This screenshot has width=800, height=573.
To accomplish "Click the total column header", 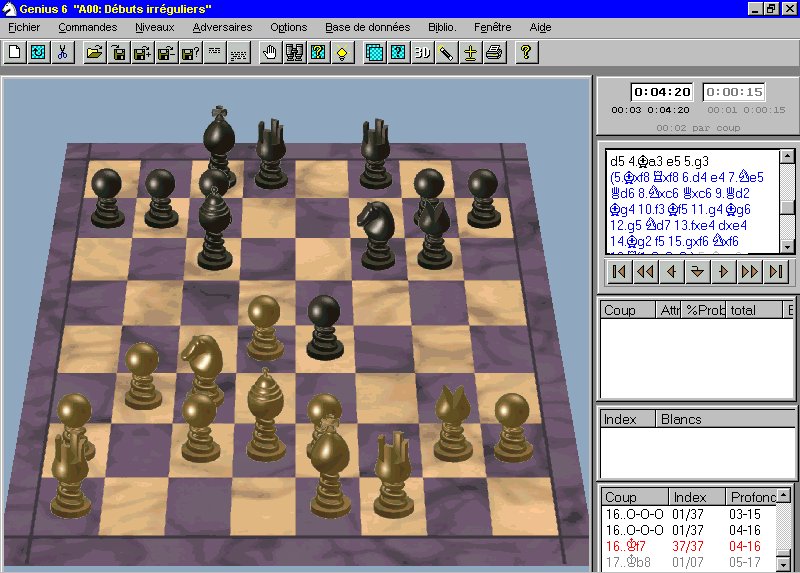I will (754, 310).
